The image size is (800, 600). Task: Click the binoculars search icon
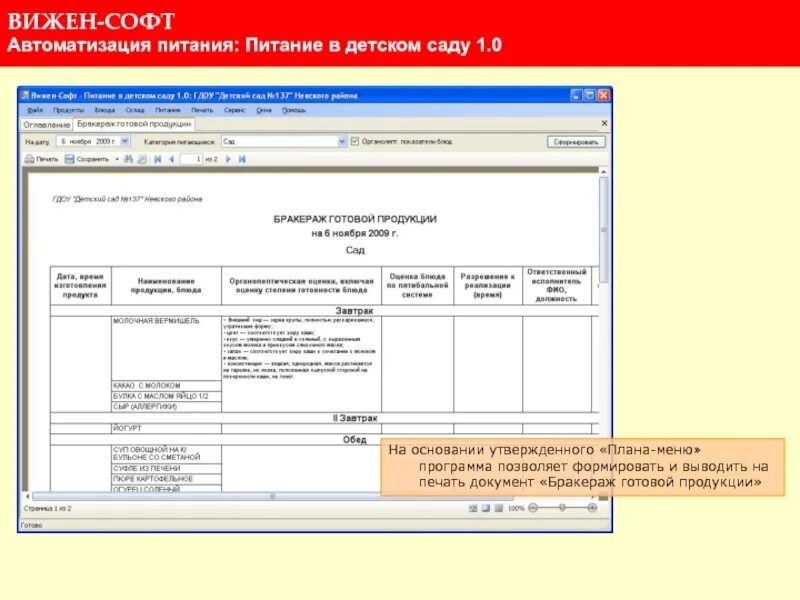pos(129,159)
